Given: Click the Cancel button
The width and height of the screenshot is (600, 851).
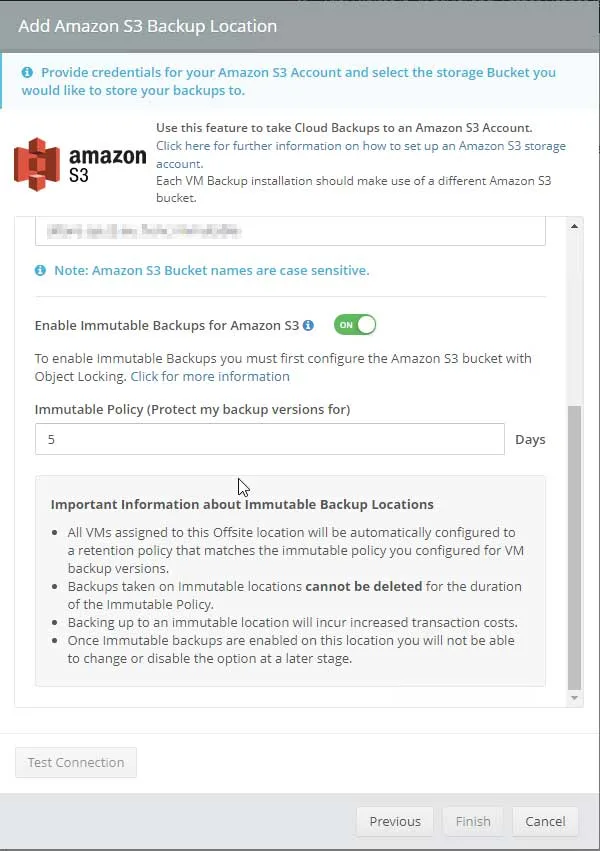Looking at the screenshot, I should coord(545,821).
